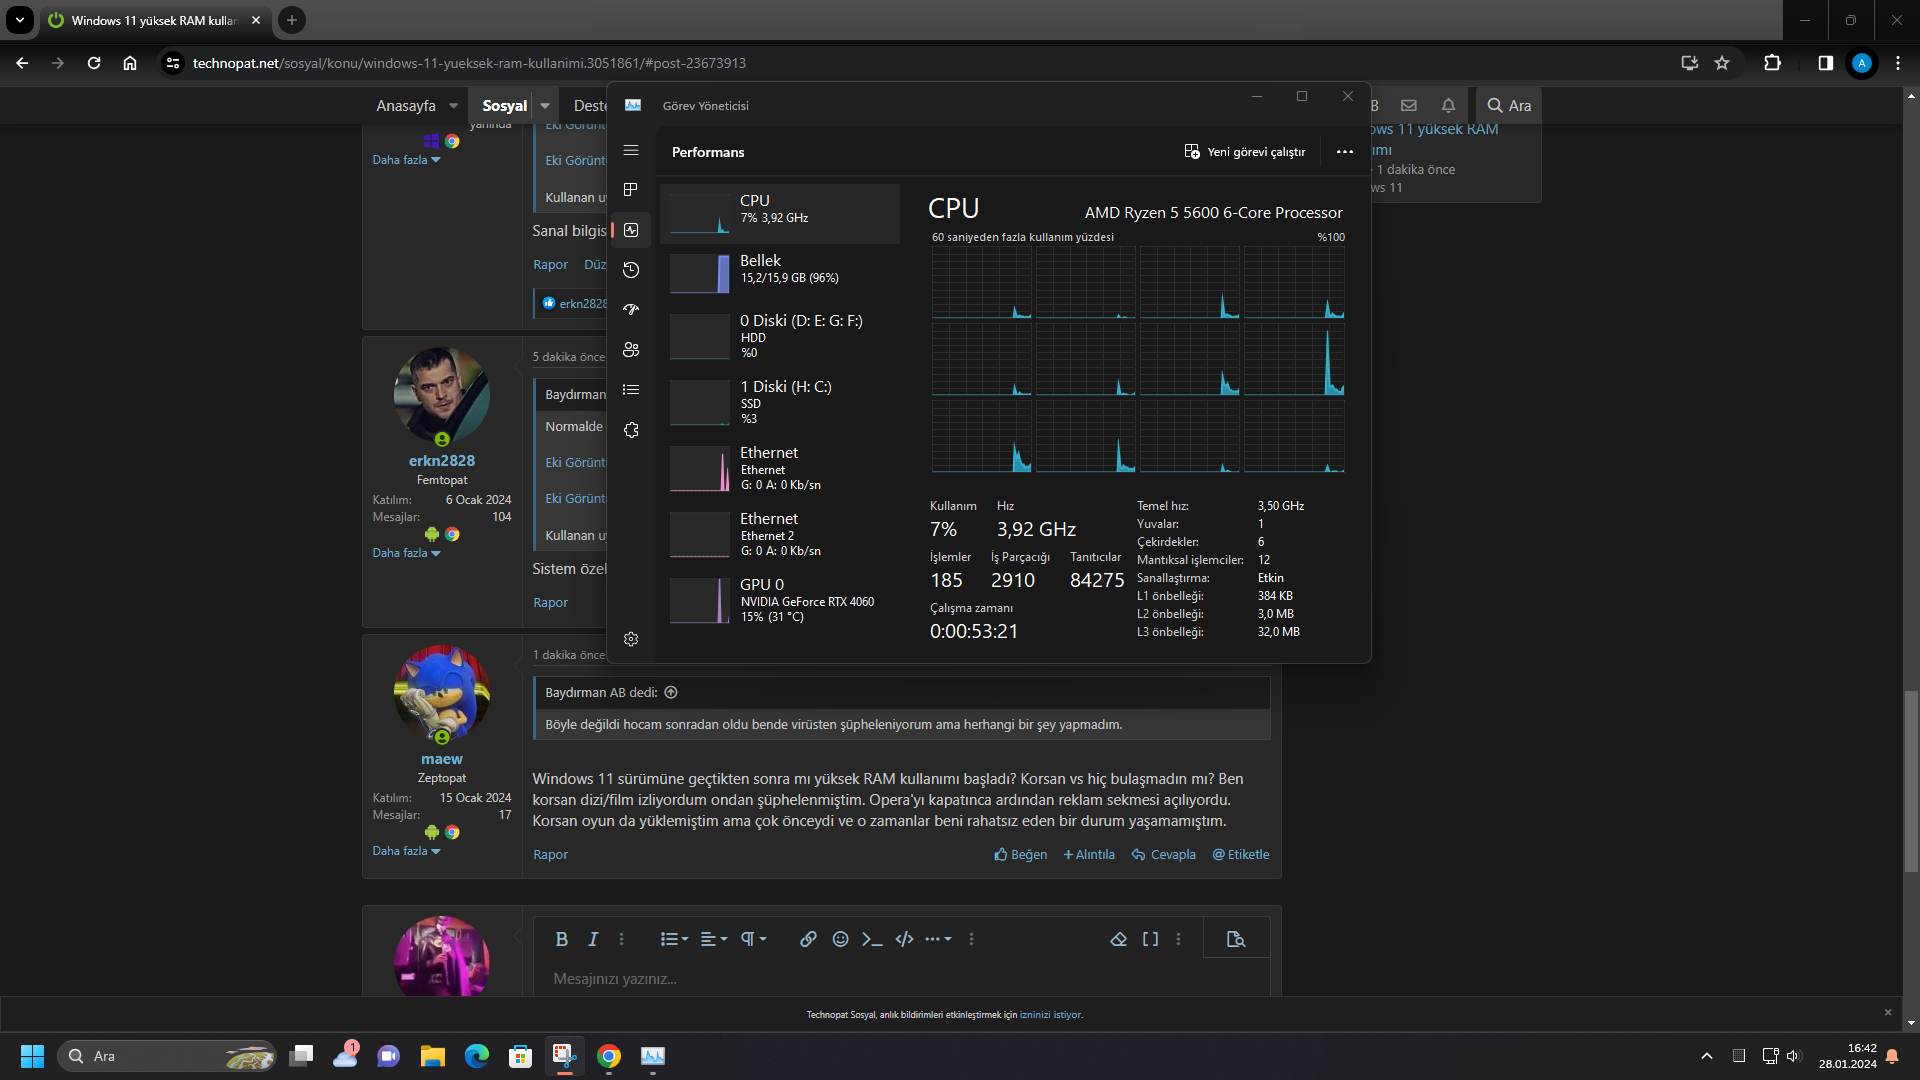The image size is (1920, 1080).
Task: Toggle bold formatting in reply editor
Action: (561, 939)
